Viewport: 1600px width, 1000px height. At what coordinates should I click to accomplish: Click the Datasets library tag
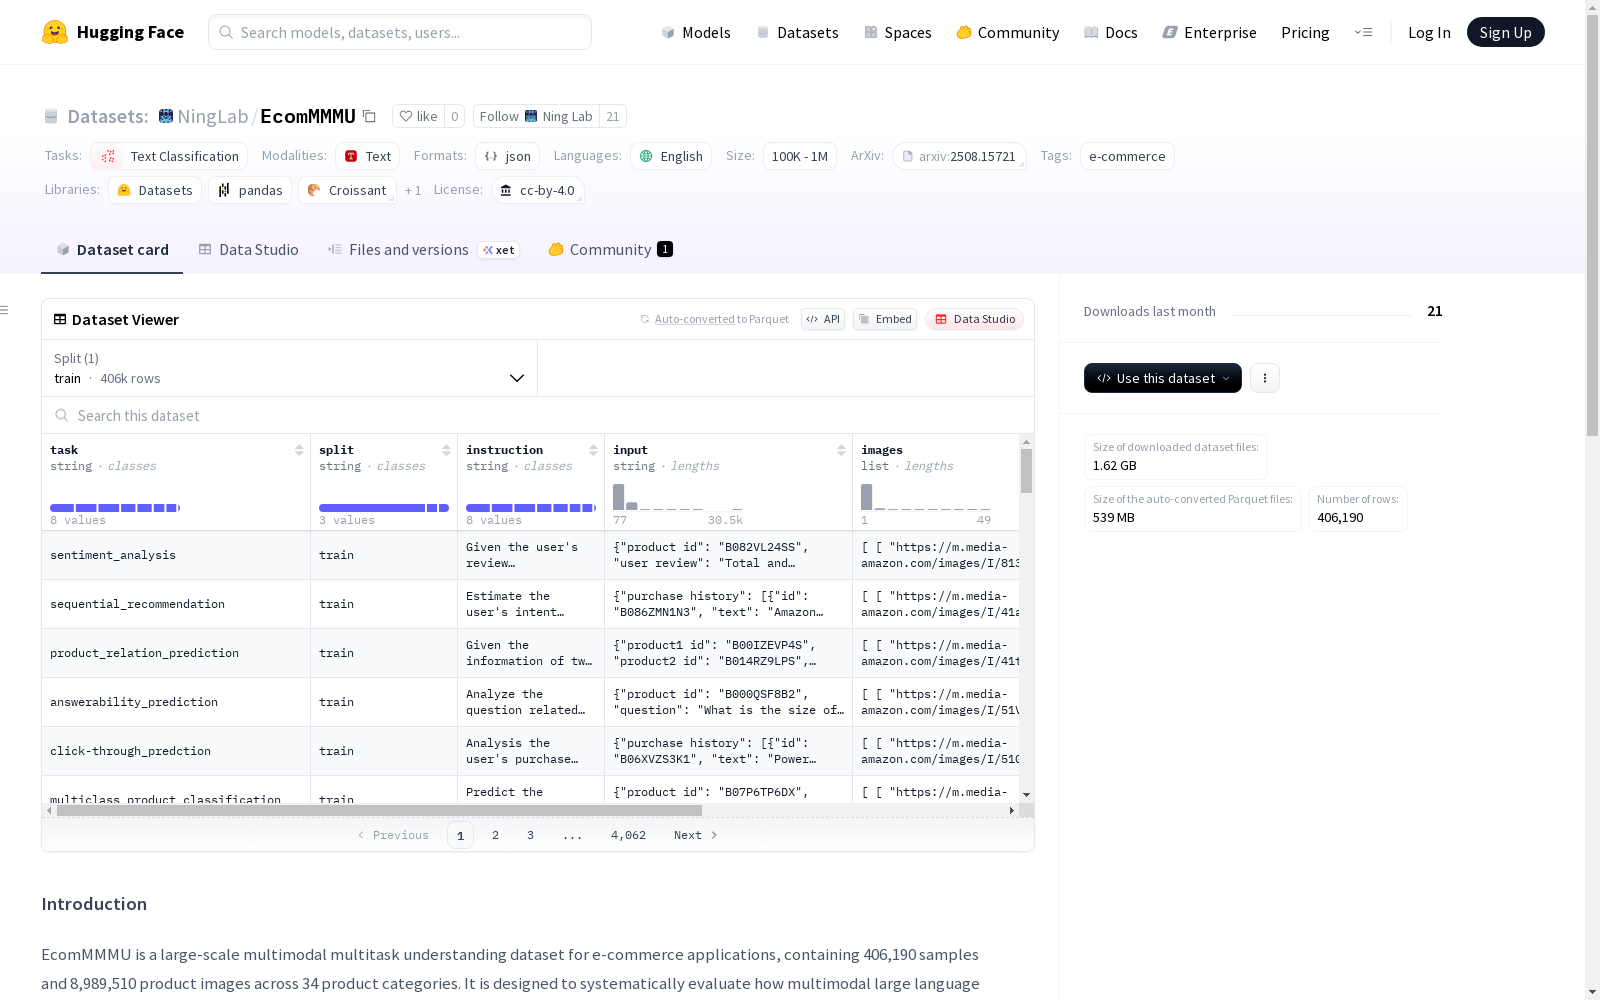click(x=155, y=190)
